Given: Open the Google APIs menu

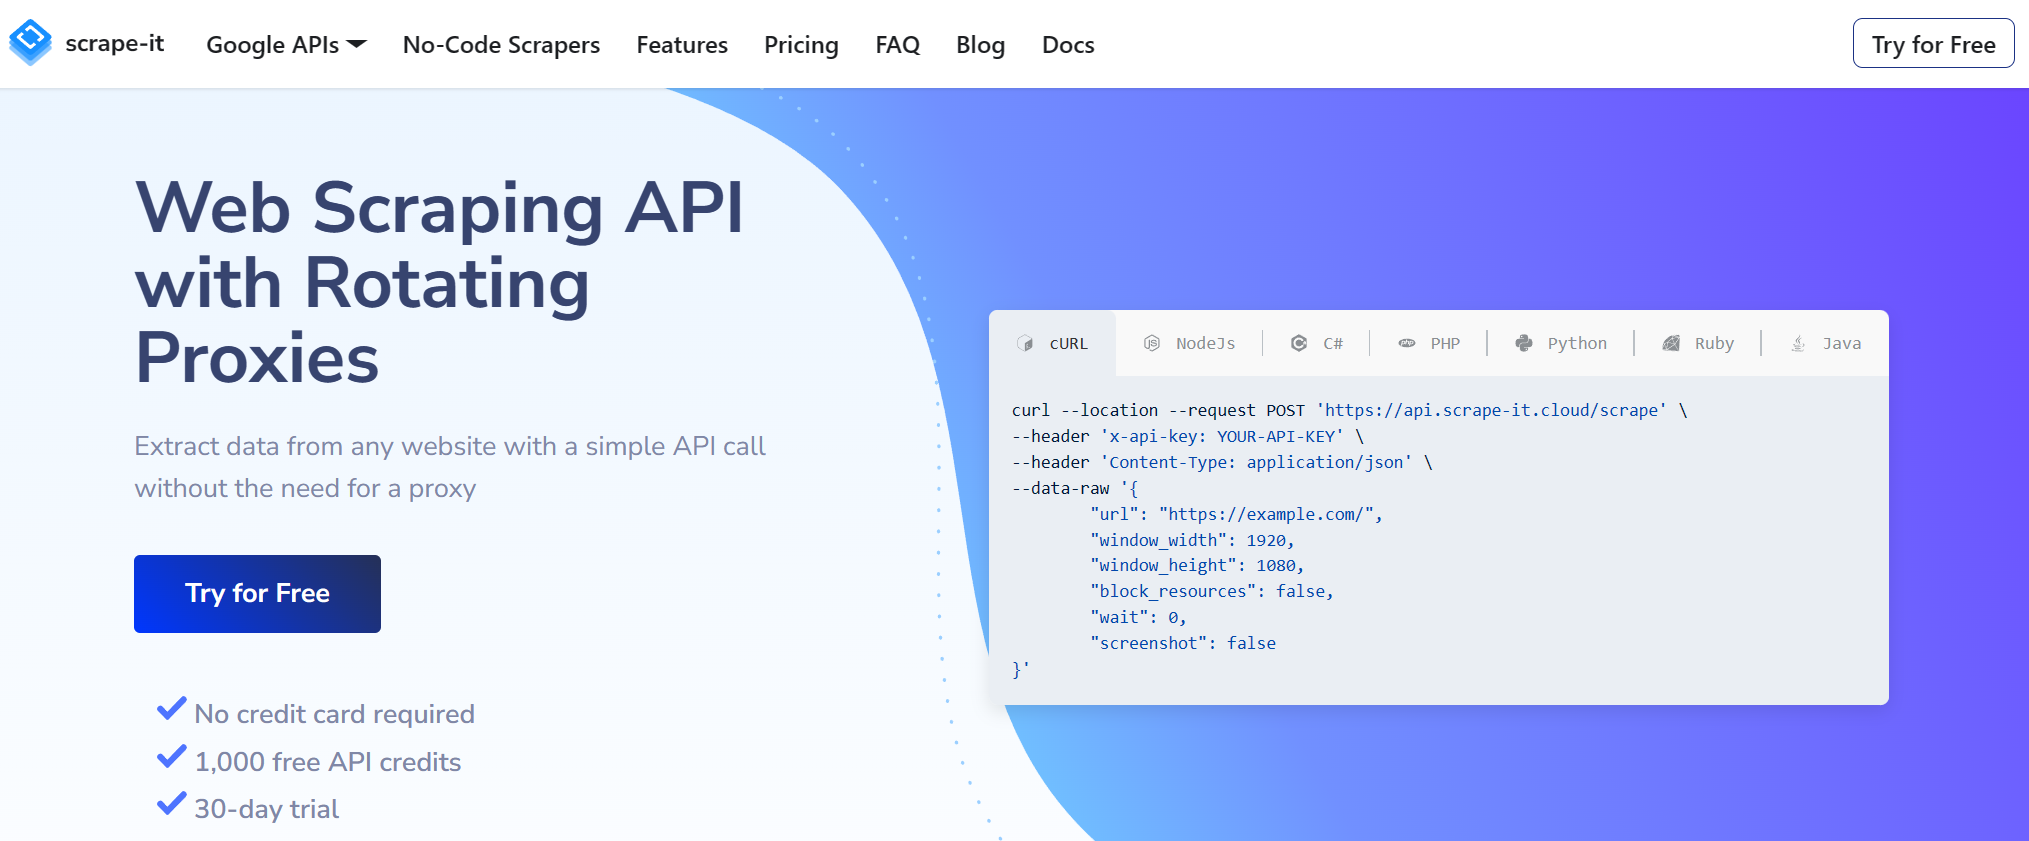Looking at the screenshot, I should 286,45.
